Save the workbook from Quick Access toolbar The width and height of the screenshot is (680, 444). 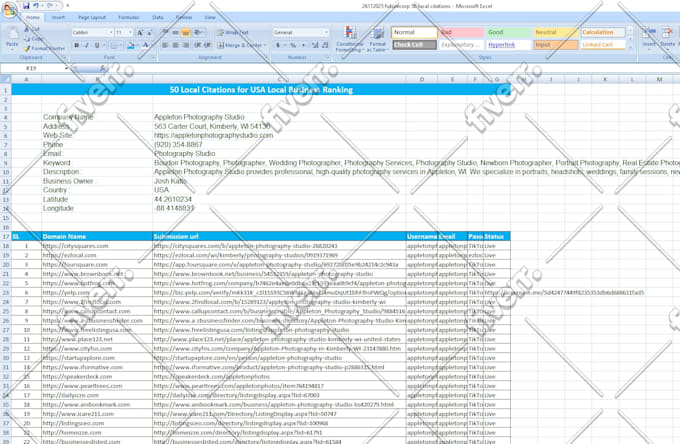[x=26, y=6]
